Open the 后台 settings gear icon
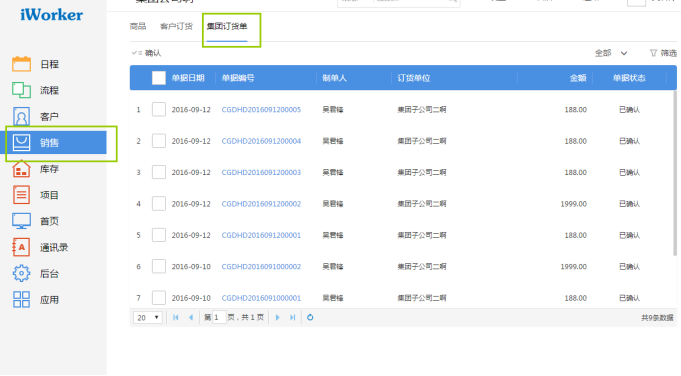The height and width of the screenshot is (376, 681). [21, 273]
